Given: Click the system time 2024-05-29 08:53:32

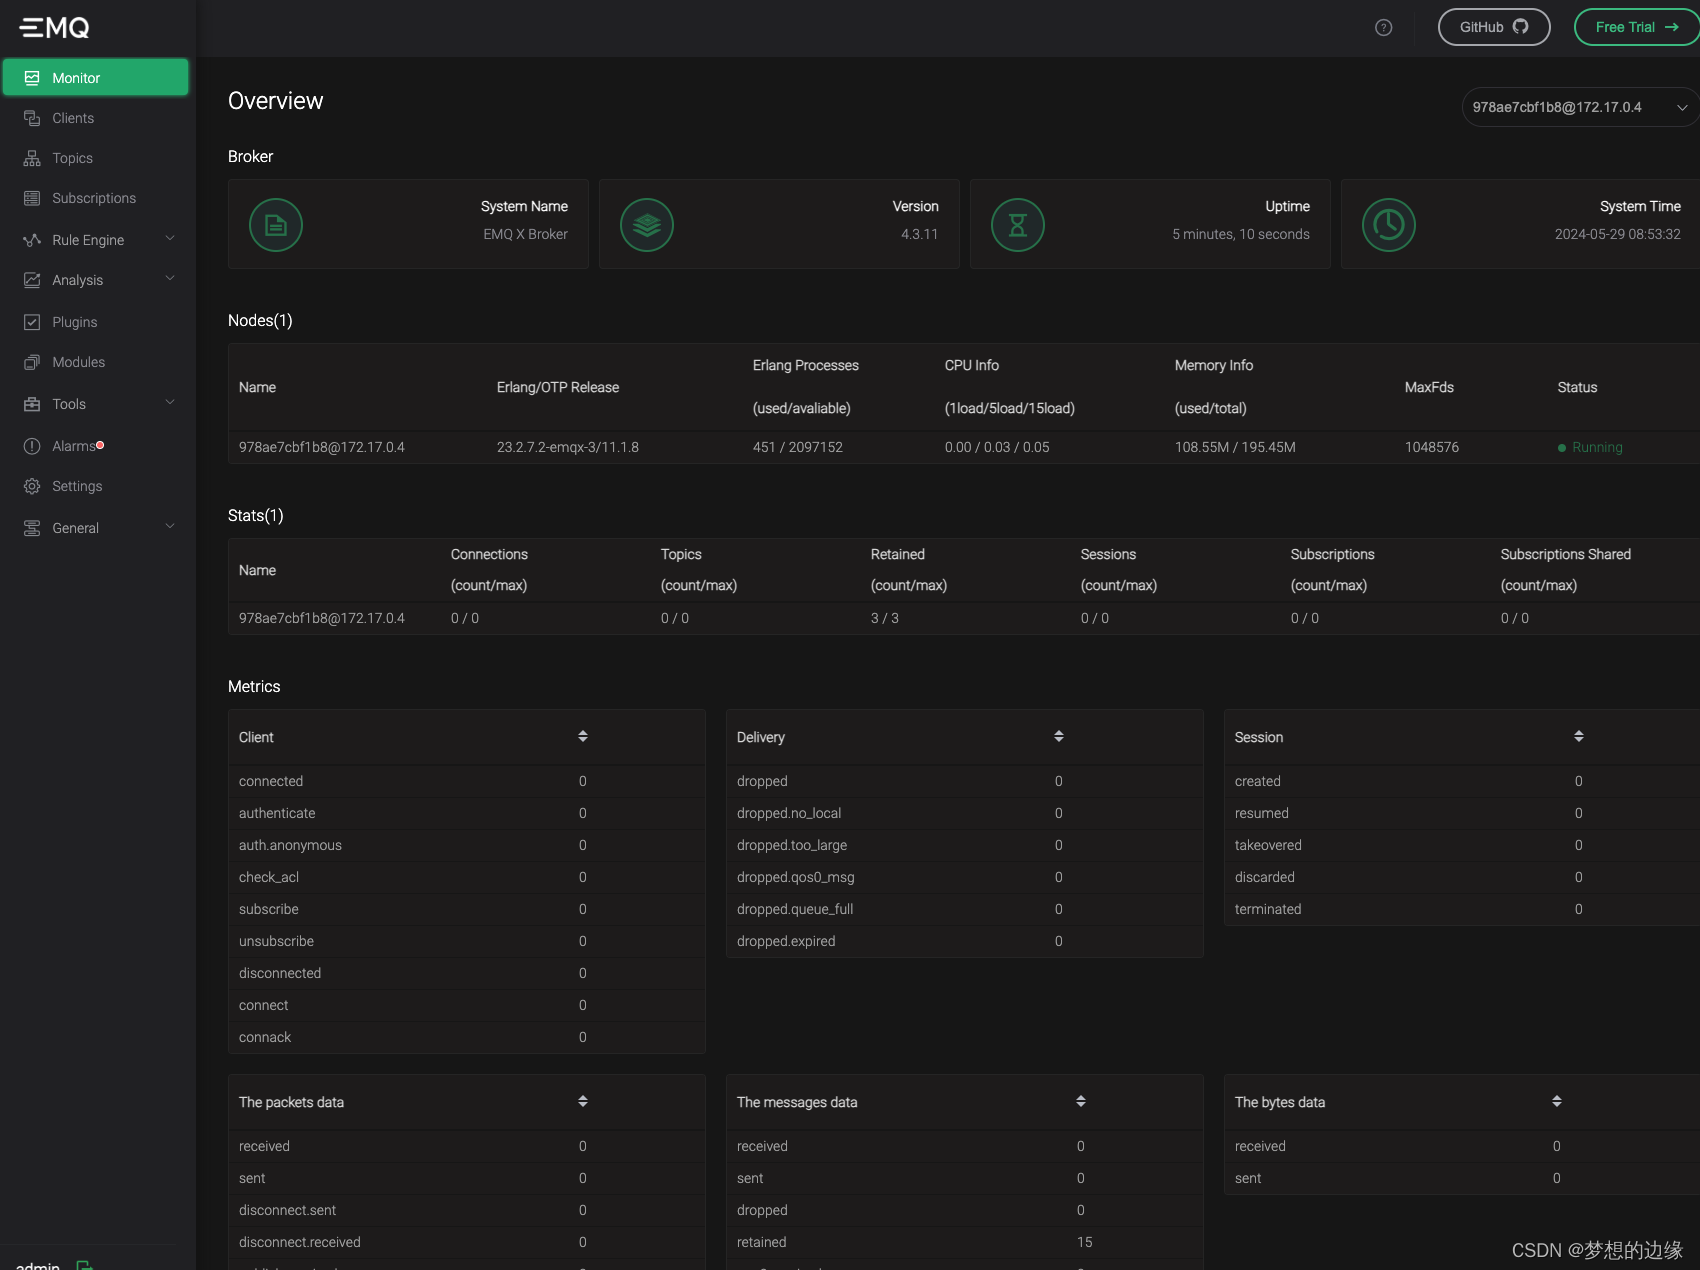Looking at the screenshot, I should coord(1618,234).
